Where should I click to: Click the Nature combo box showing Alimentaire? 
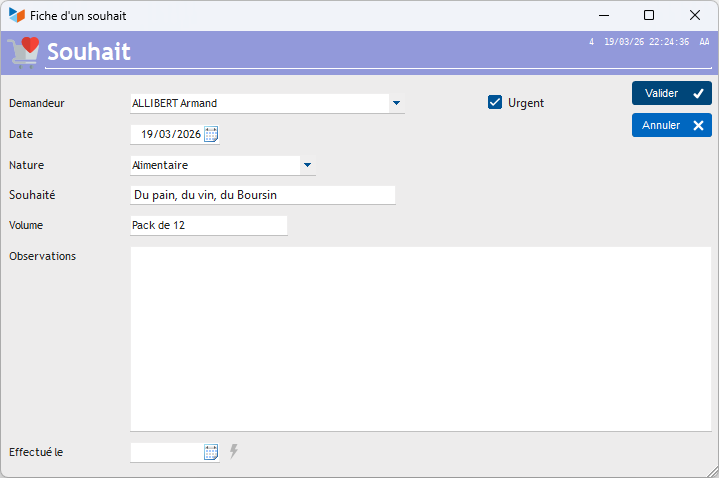214,165
